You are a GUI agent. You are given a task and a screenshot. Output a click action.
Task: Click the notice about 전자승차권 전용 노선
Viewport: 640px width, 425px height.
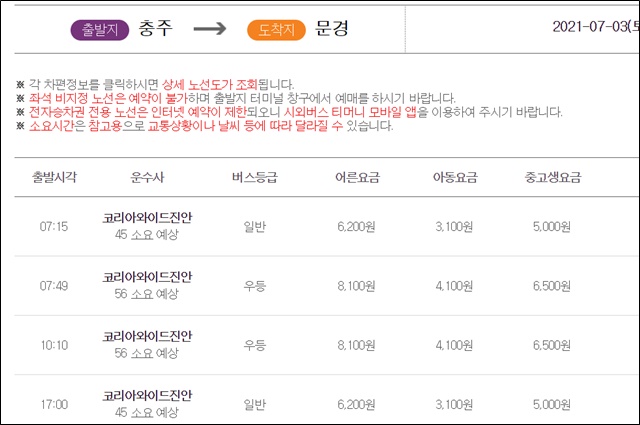pyautogui.click(x=289, y=112)
